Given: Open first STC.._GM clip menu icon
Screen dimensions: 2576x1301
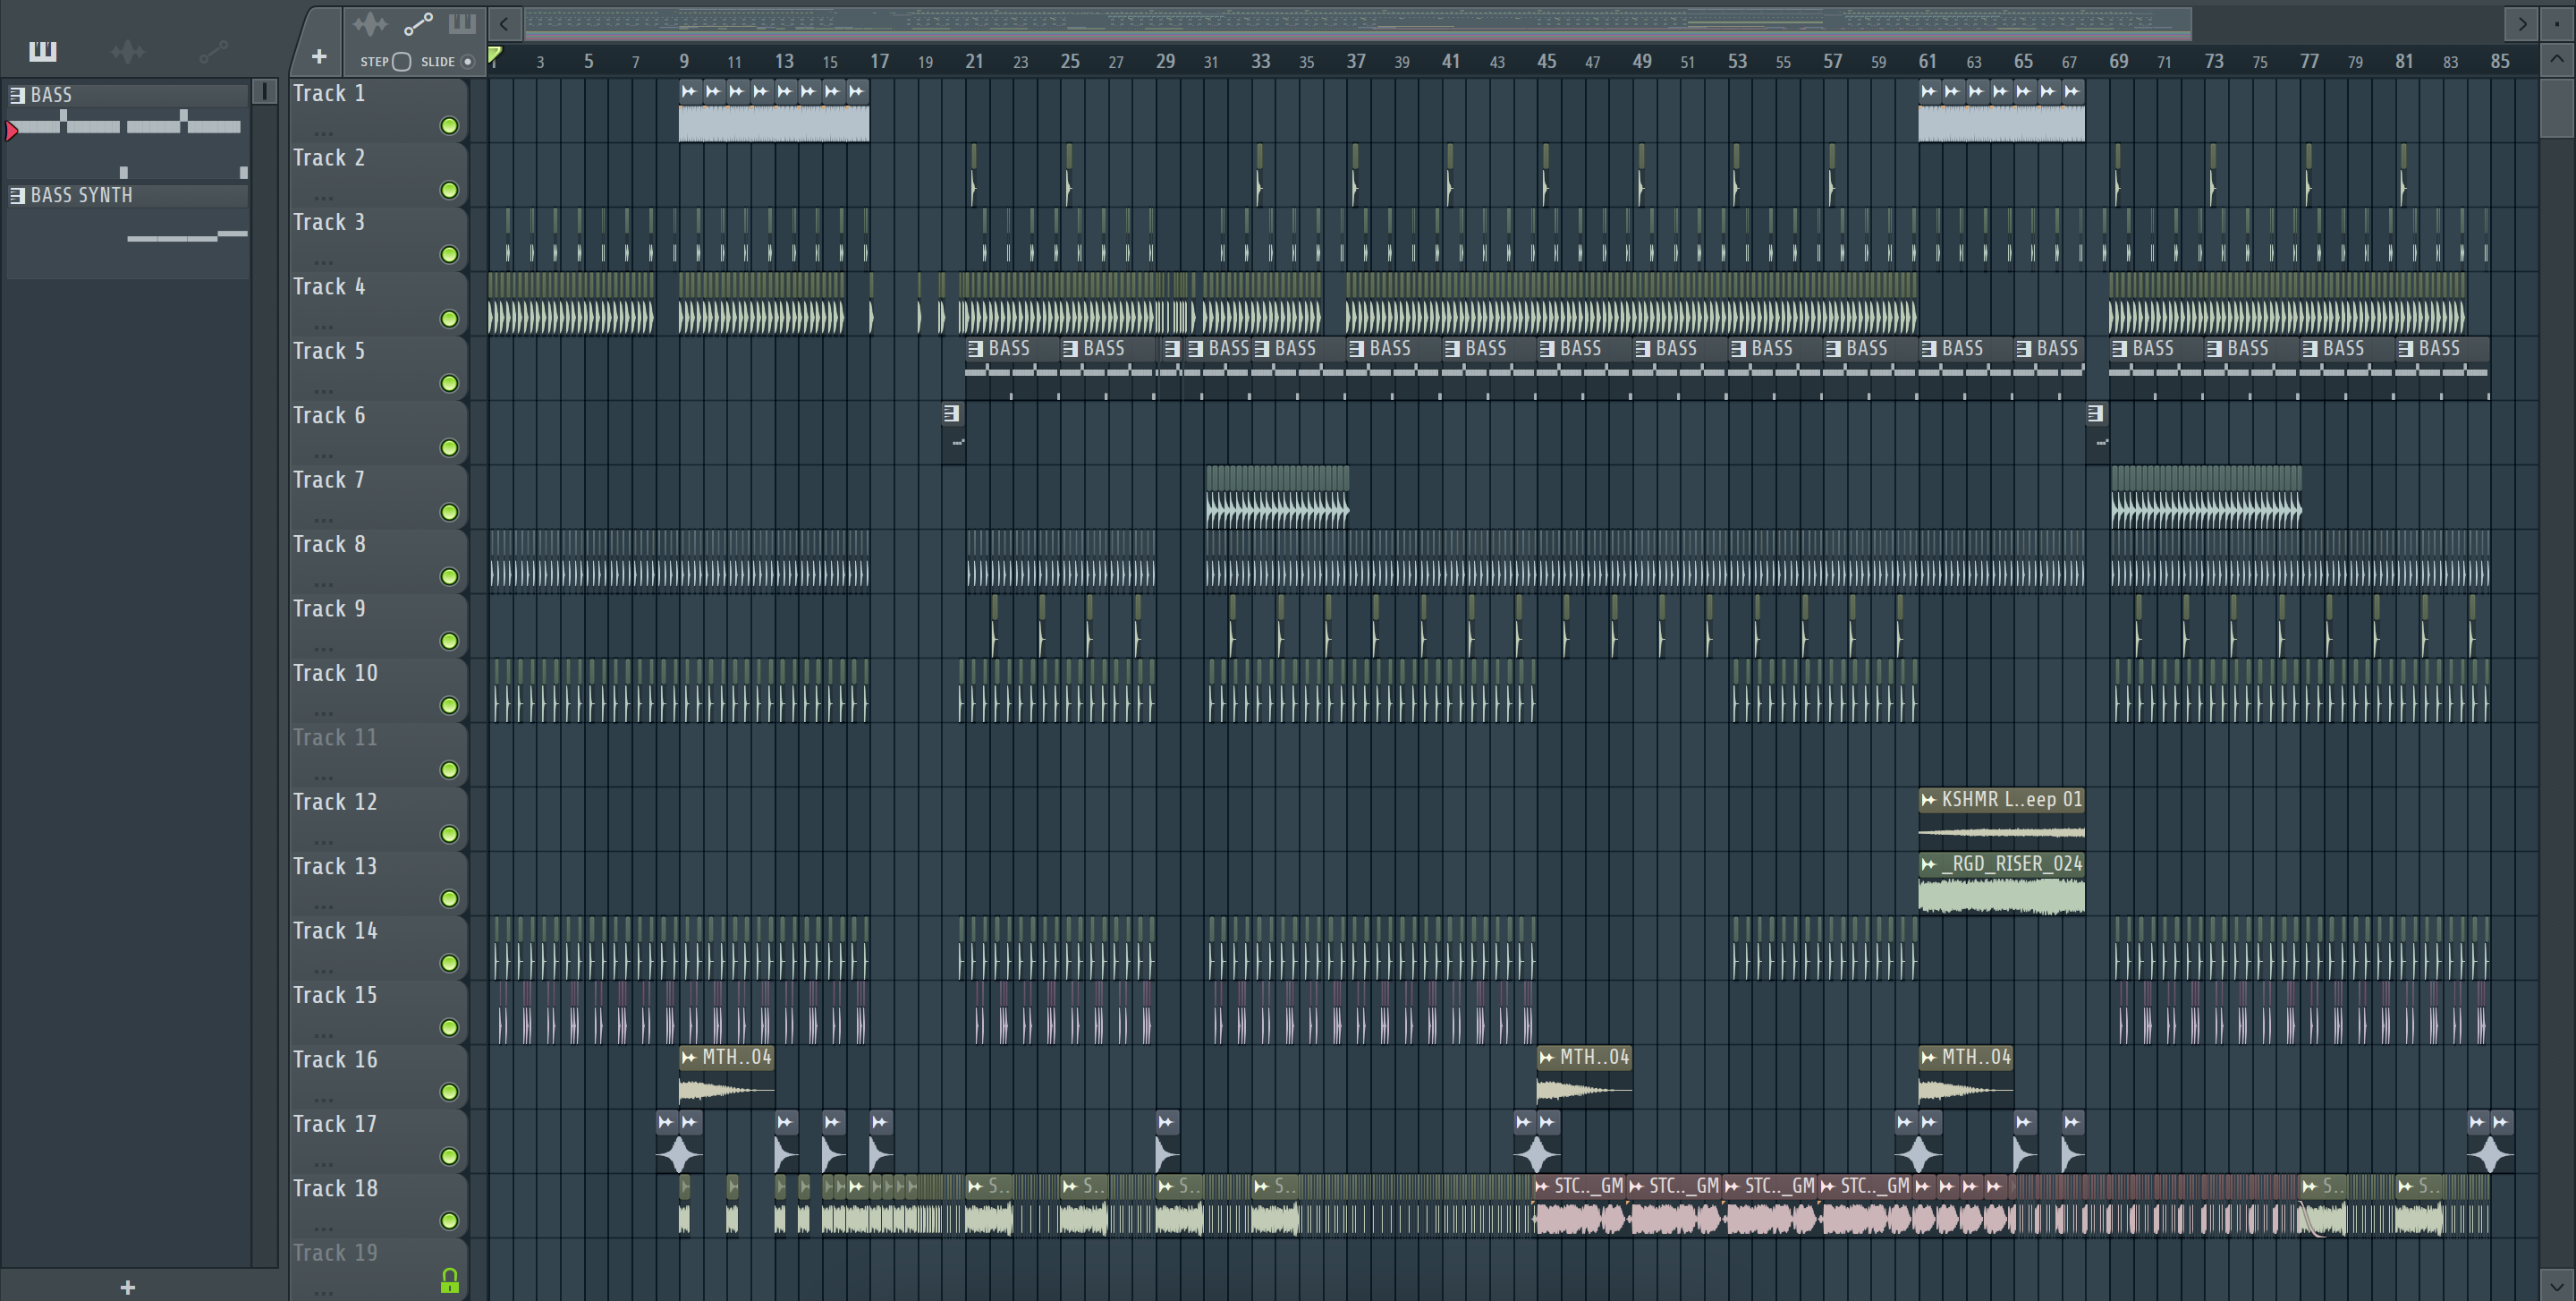Looking at the screenshot, I should (1543, 1186).
